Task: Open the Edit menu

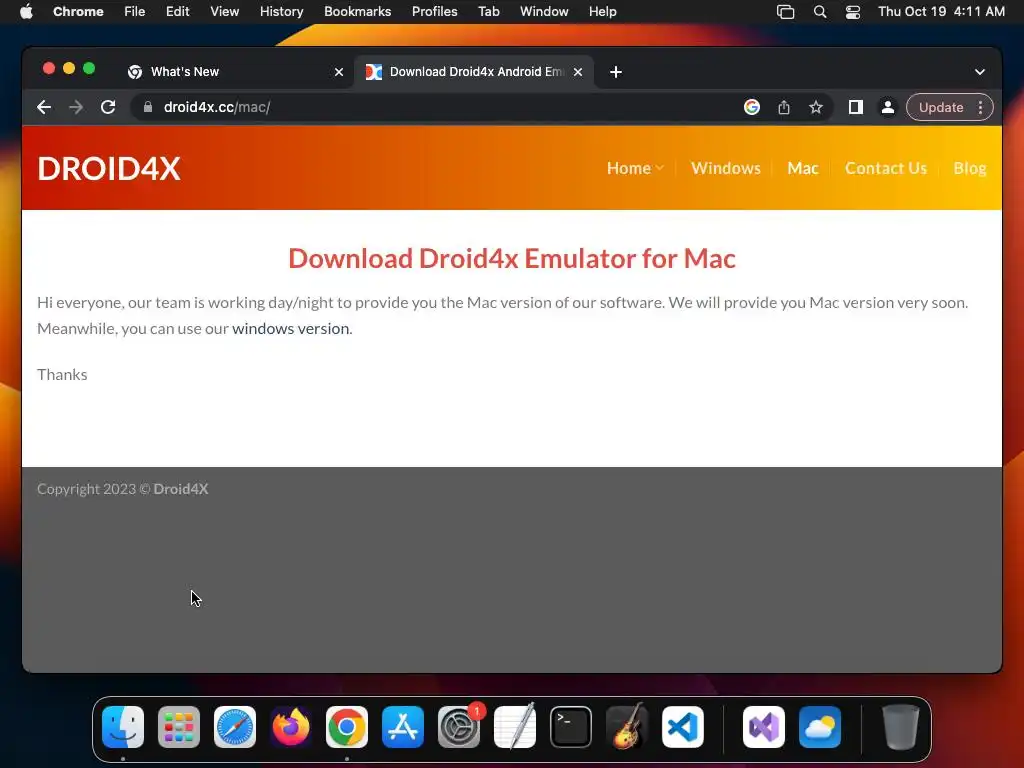Action: (x=178, y=12)
